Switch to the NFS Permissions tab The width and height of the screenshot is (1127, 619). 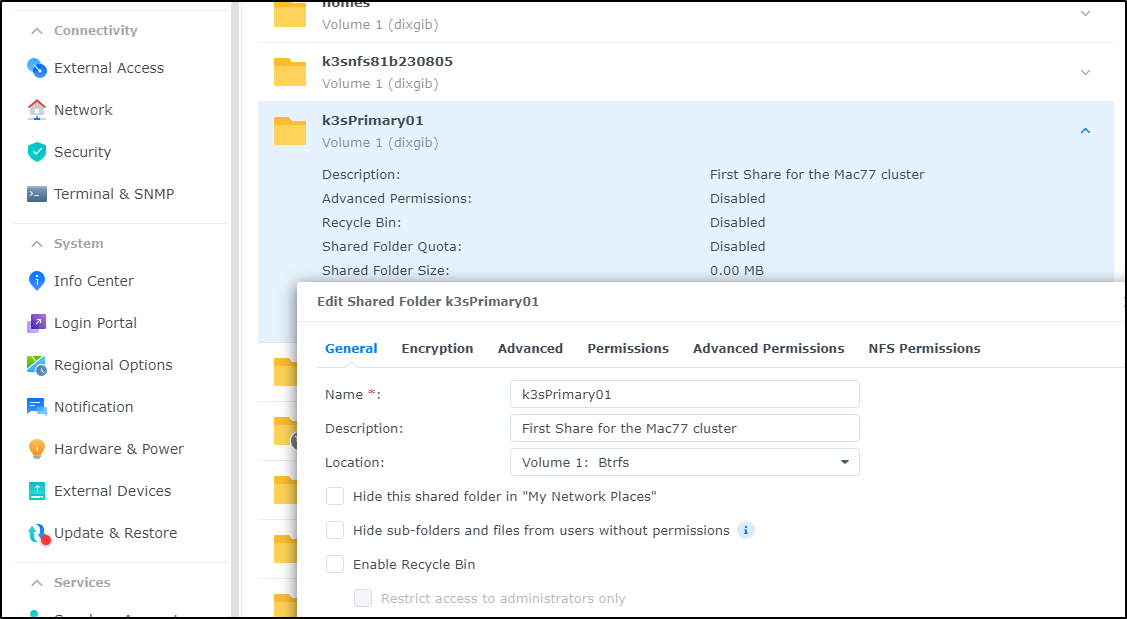coord(924,349)
